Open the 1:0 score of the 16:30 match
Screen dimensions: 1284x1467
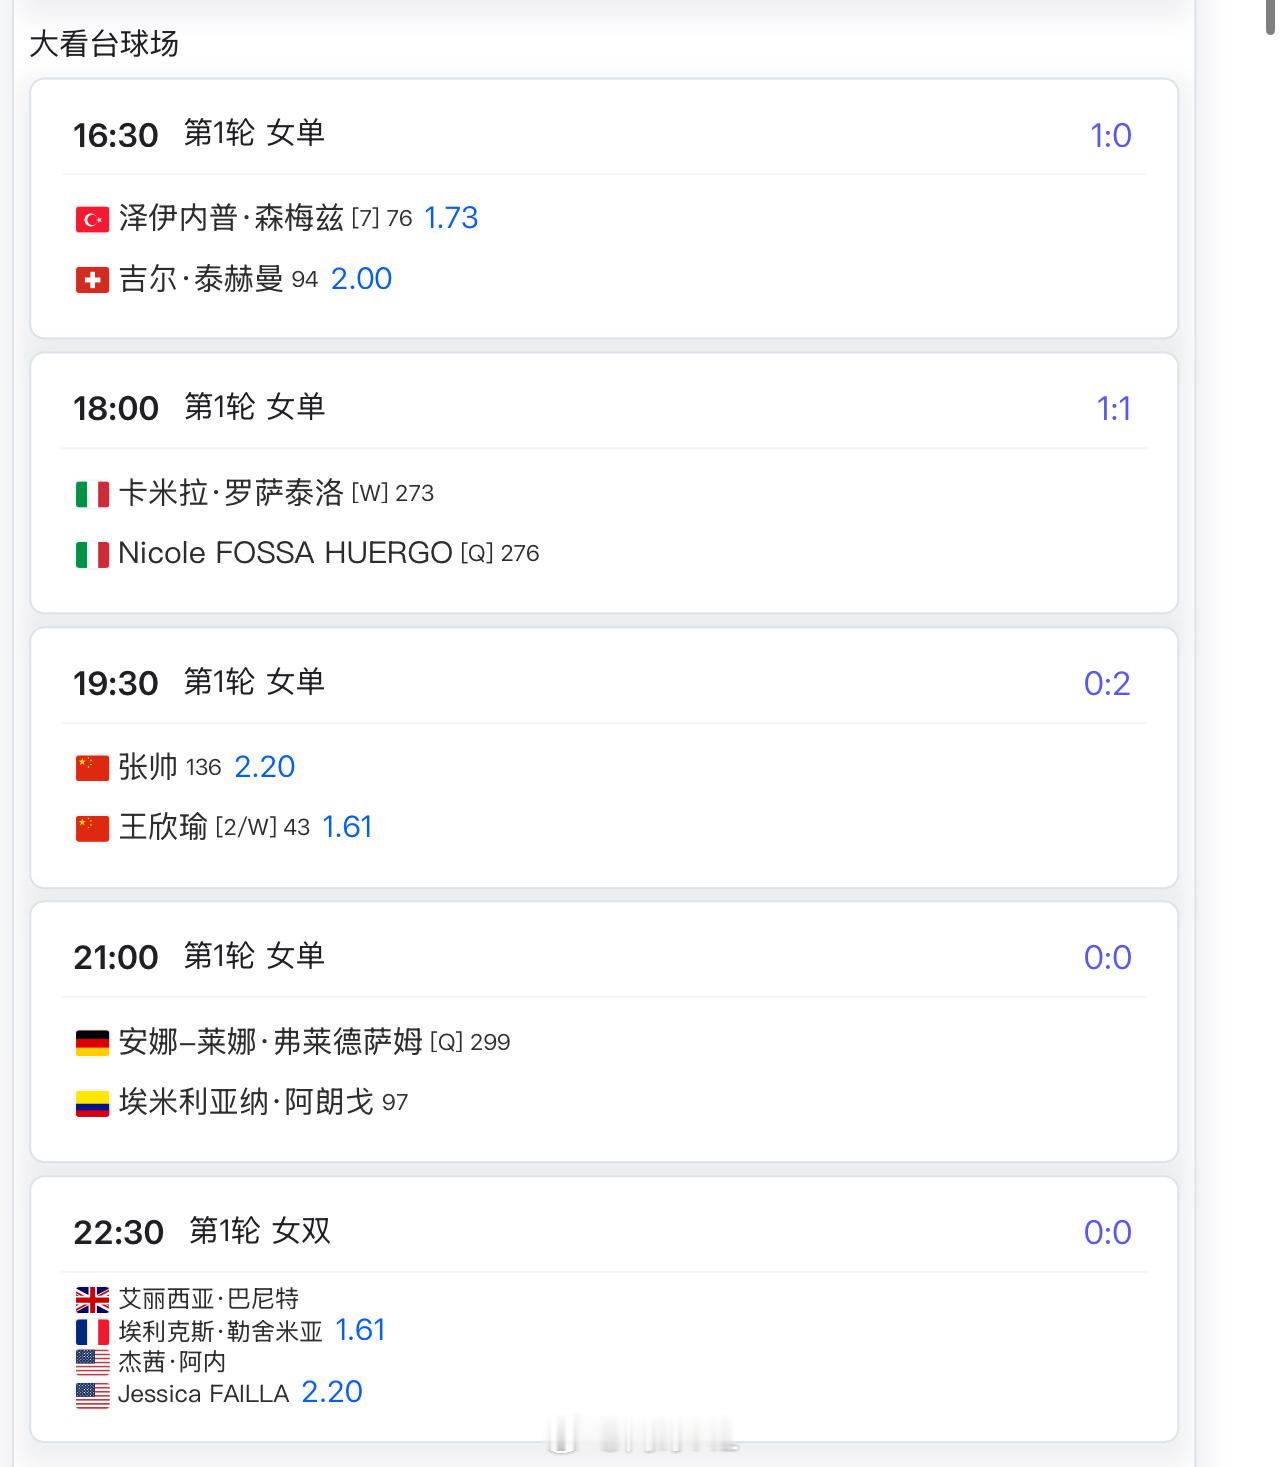(1110, 135)
